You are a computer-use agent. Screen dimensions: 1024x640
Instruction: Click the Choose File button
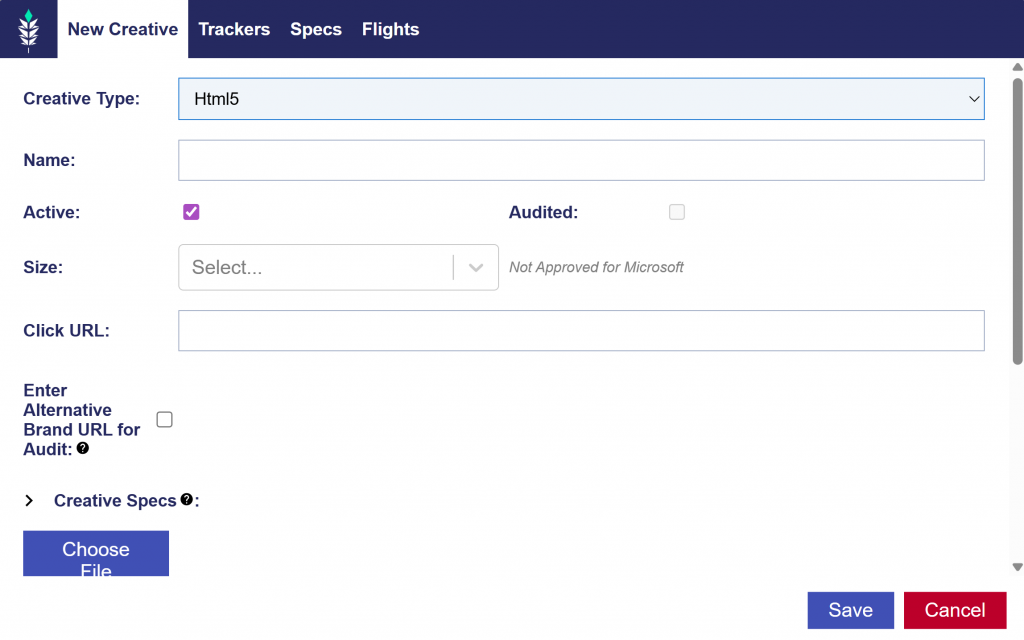point(96,554)
